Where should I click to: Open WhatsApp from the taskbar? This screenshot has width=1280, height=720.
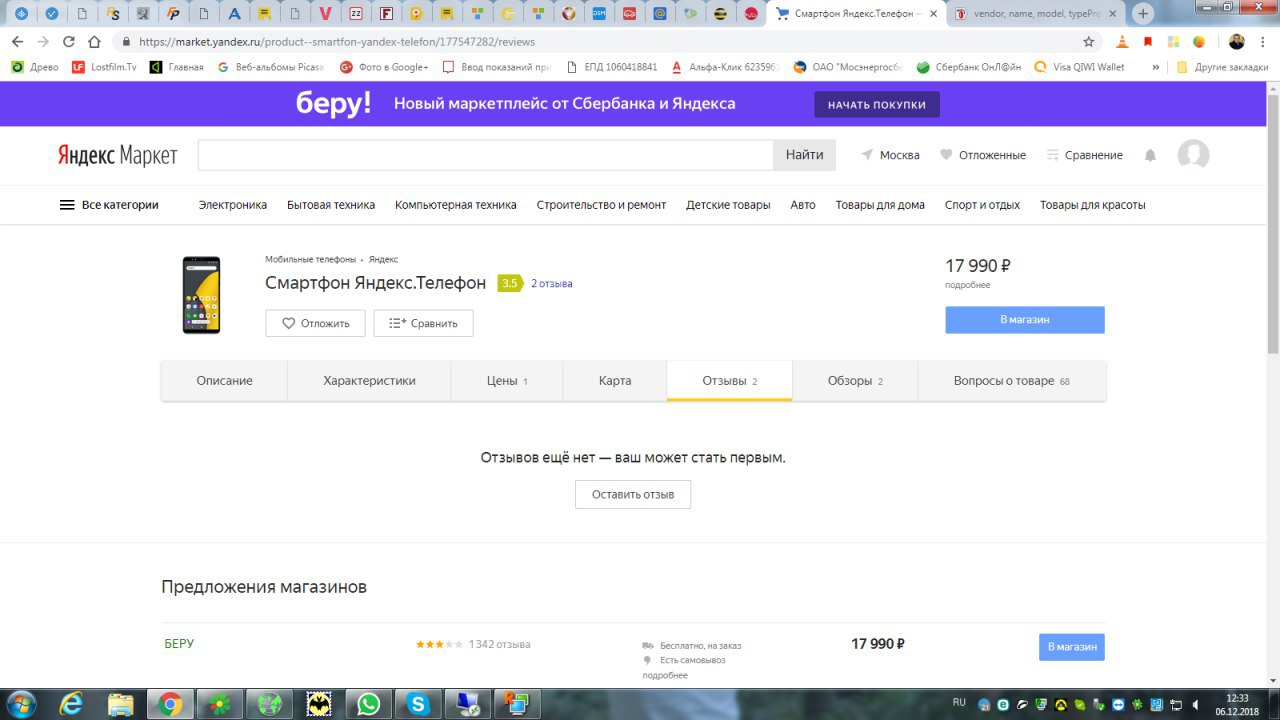pos(369,704)
